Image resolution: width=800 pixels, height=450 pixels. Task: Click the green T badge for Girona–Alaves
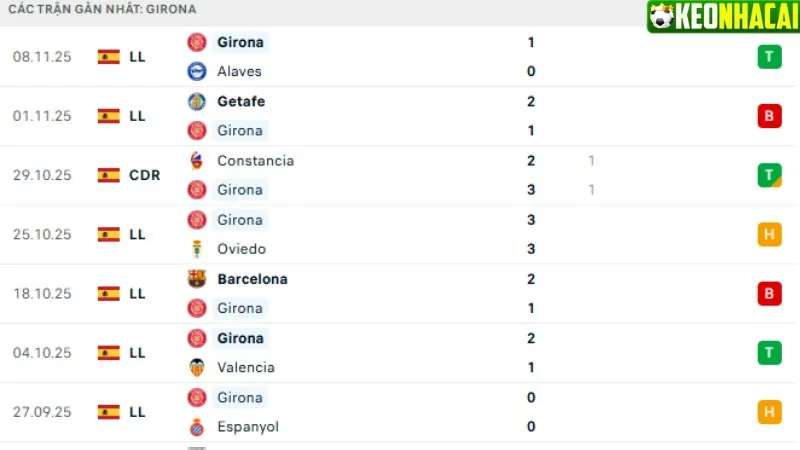769,57
